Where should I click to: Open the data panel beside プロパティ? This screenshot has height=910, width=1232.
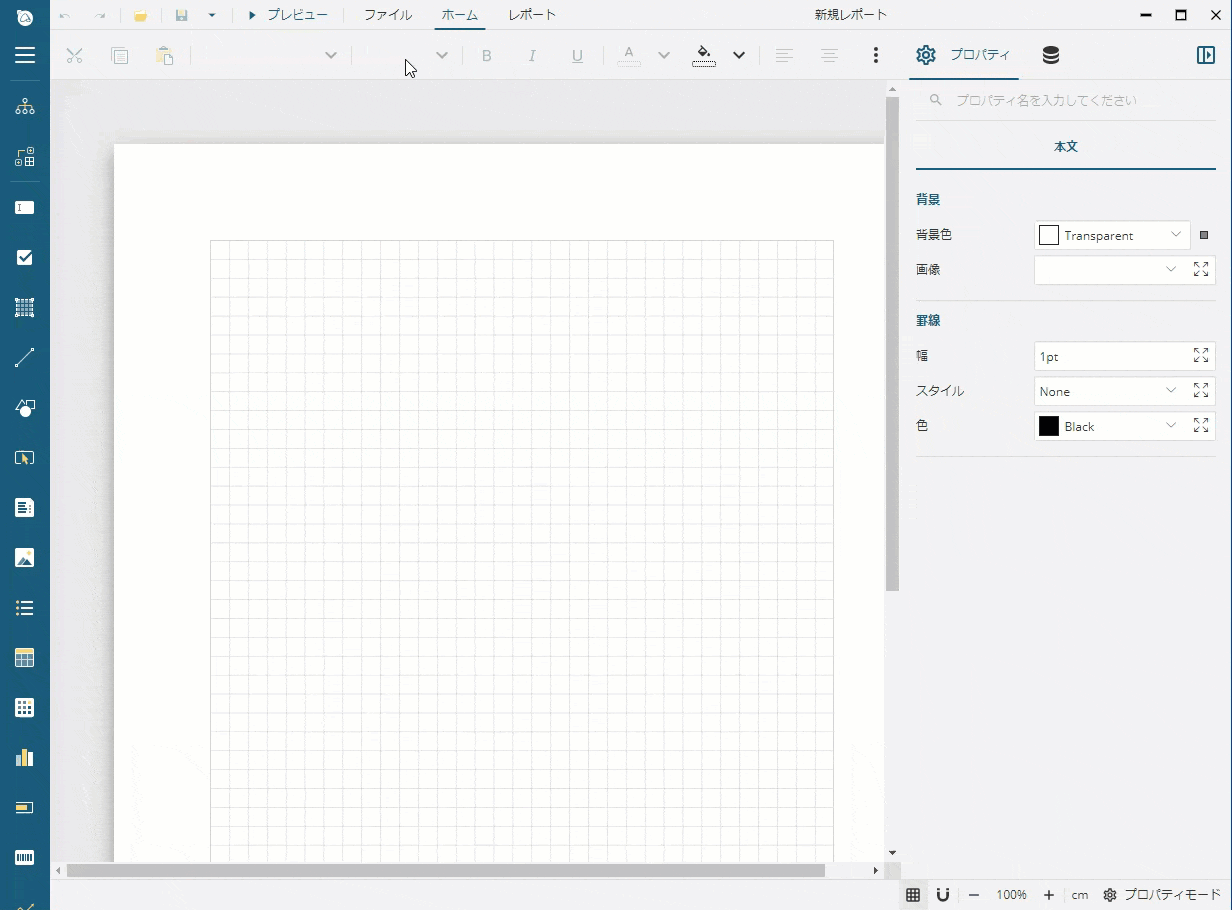coord(1050,55)
